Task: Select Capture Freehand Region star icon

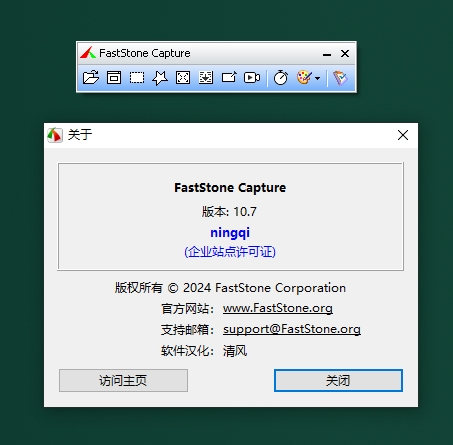Action: (160, 78)
